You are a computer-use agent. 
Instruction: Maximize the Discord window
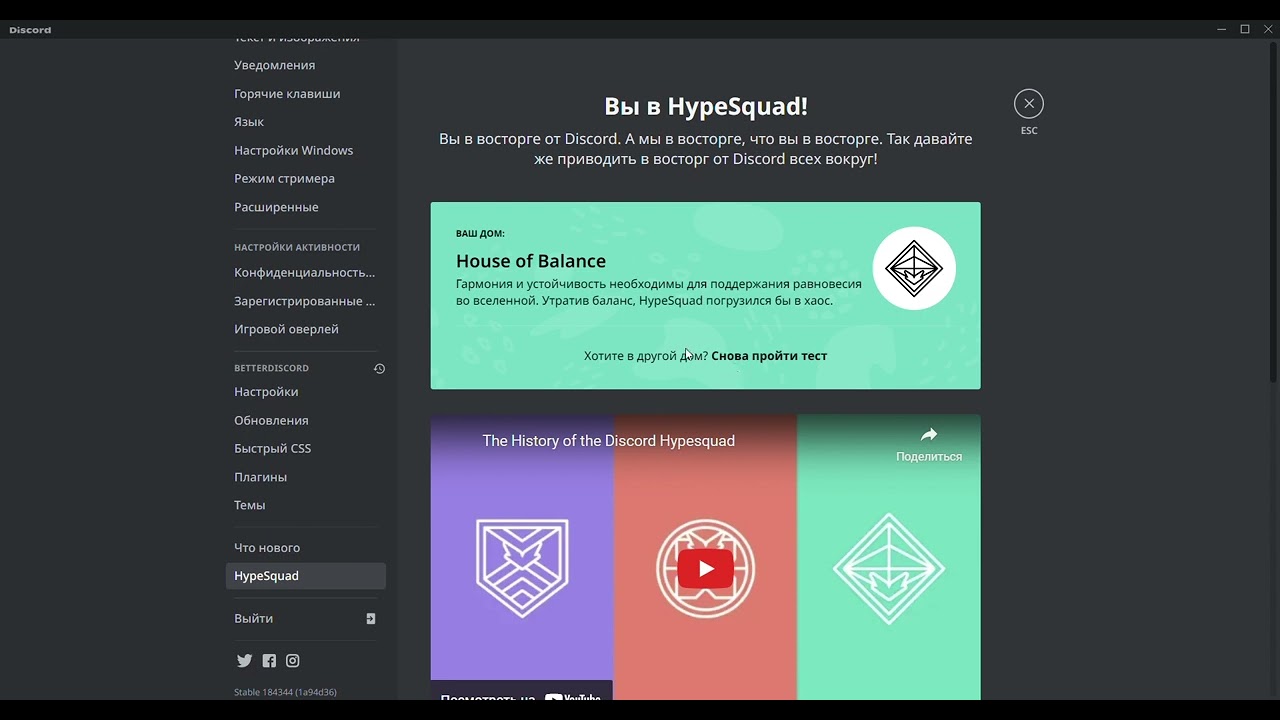click(x=1245, y=29)
